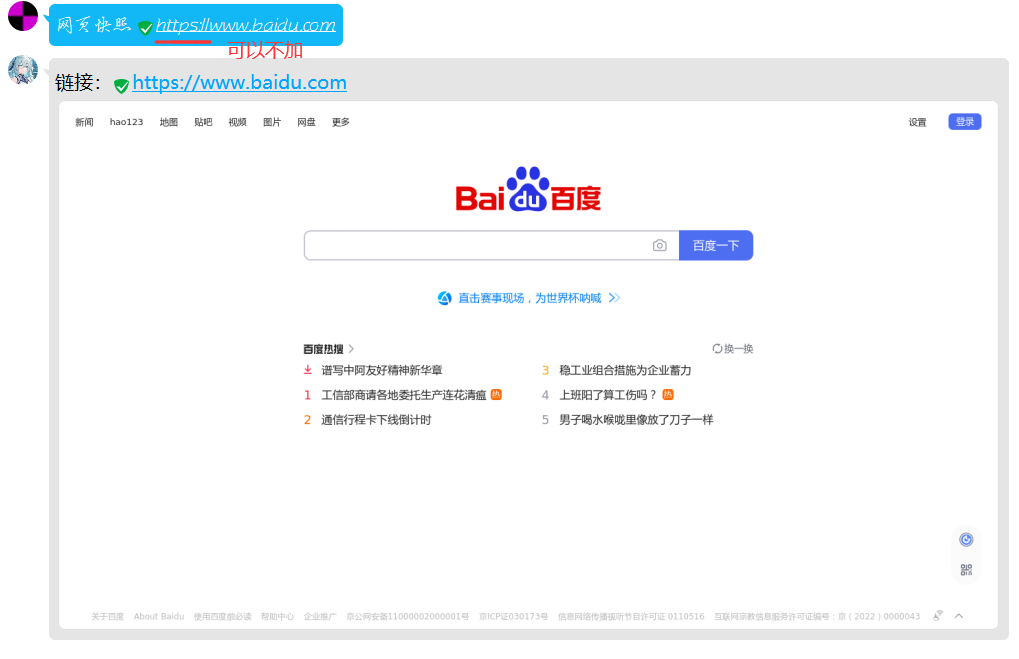Click green shield beside 链接 label
The height and width of the screenshot is (659, 1019).
[x=121, y=86]
